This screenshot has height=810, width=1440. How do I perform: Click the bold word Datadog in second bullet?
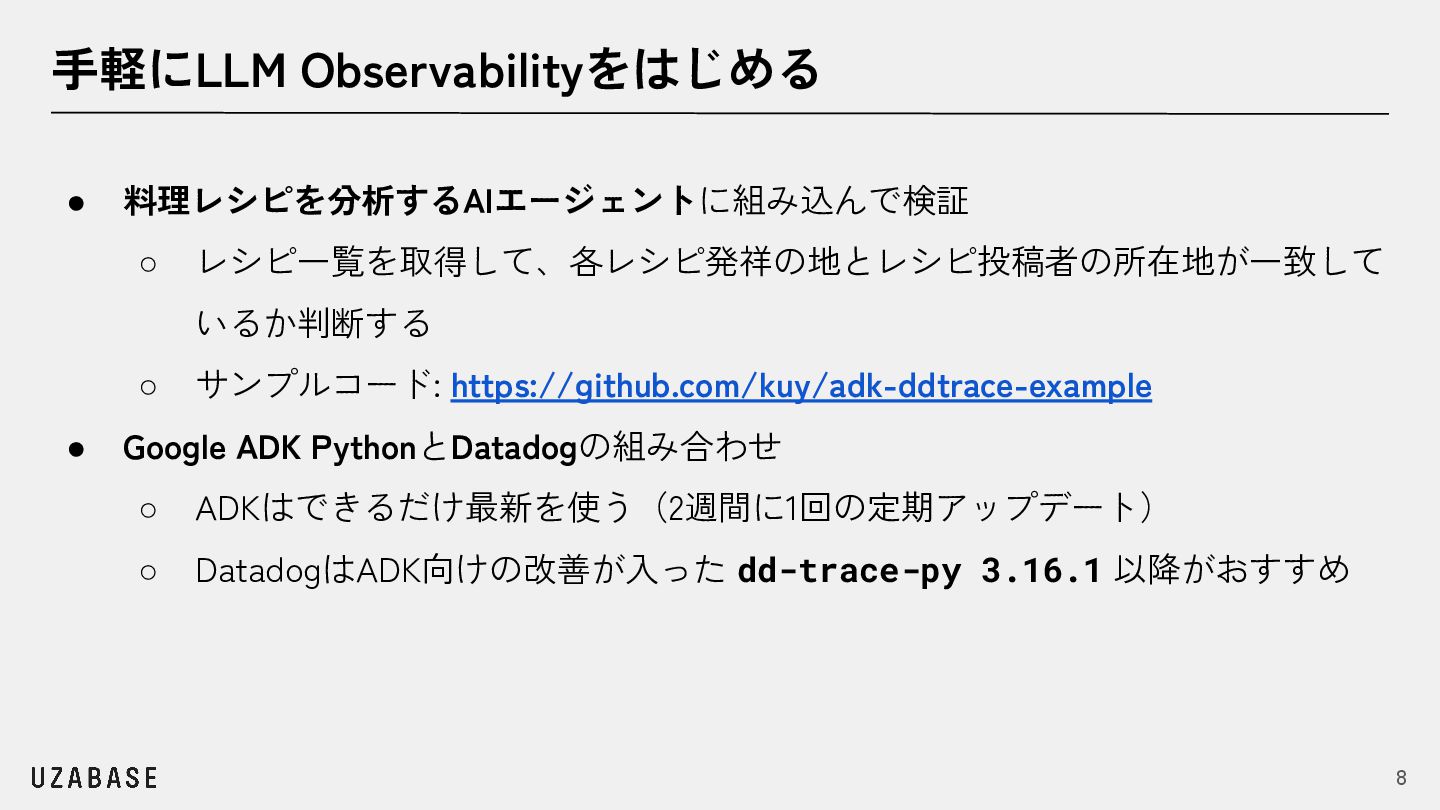coord(515,448)
